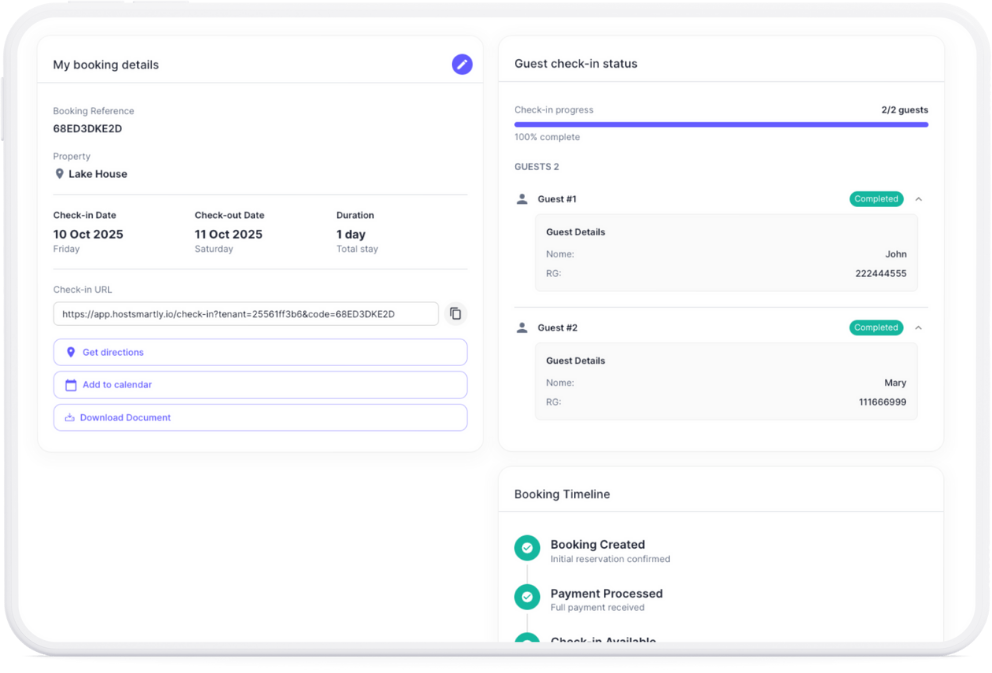Select the guest avatar icon for Guest #2

(521, 327)
